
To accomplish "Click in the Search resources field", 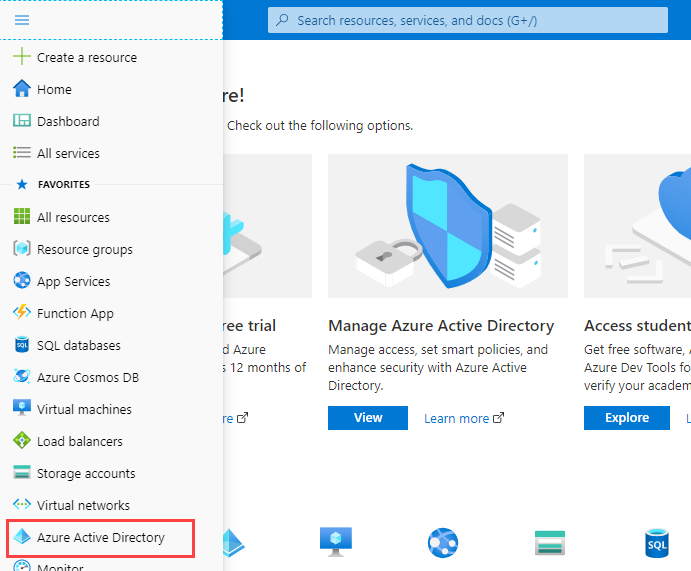I will point(468,20).
